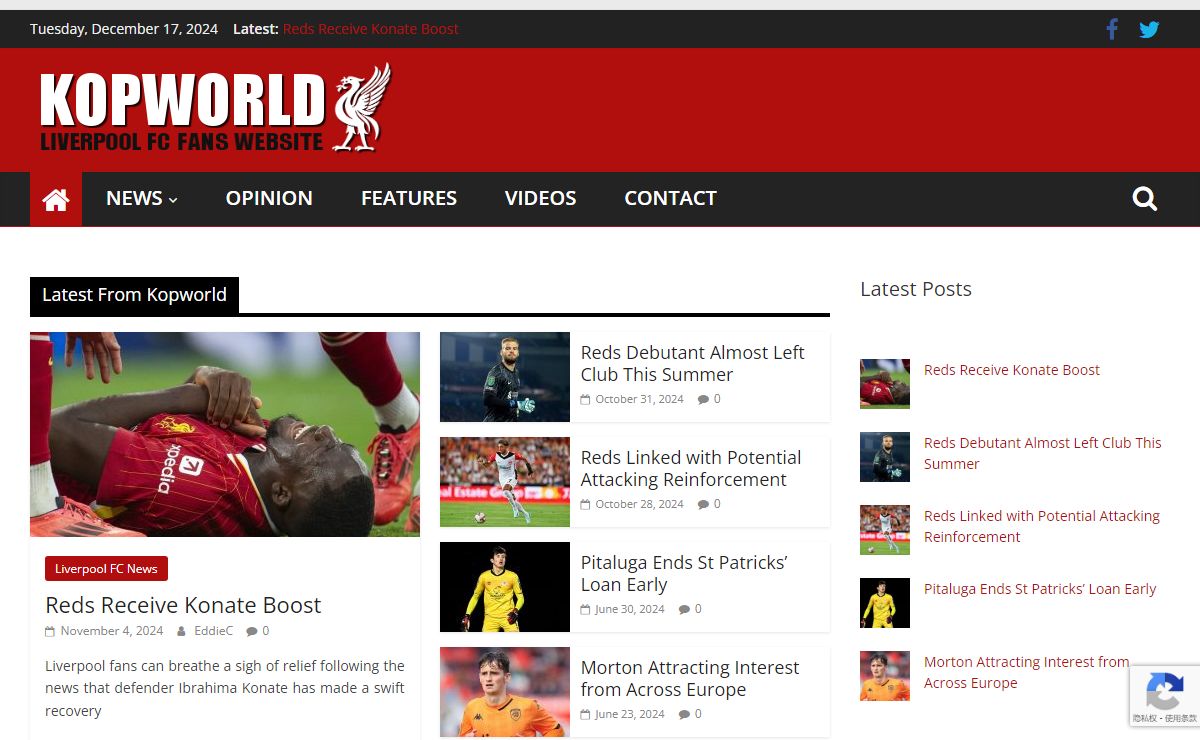This screenshot has height=740, width=1200.
Task: Open article Reds Linked with Potential Attacking Reinforcement
Action: [691, 468]
